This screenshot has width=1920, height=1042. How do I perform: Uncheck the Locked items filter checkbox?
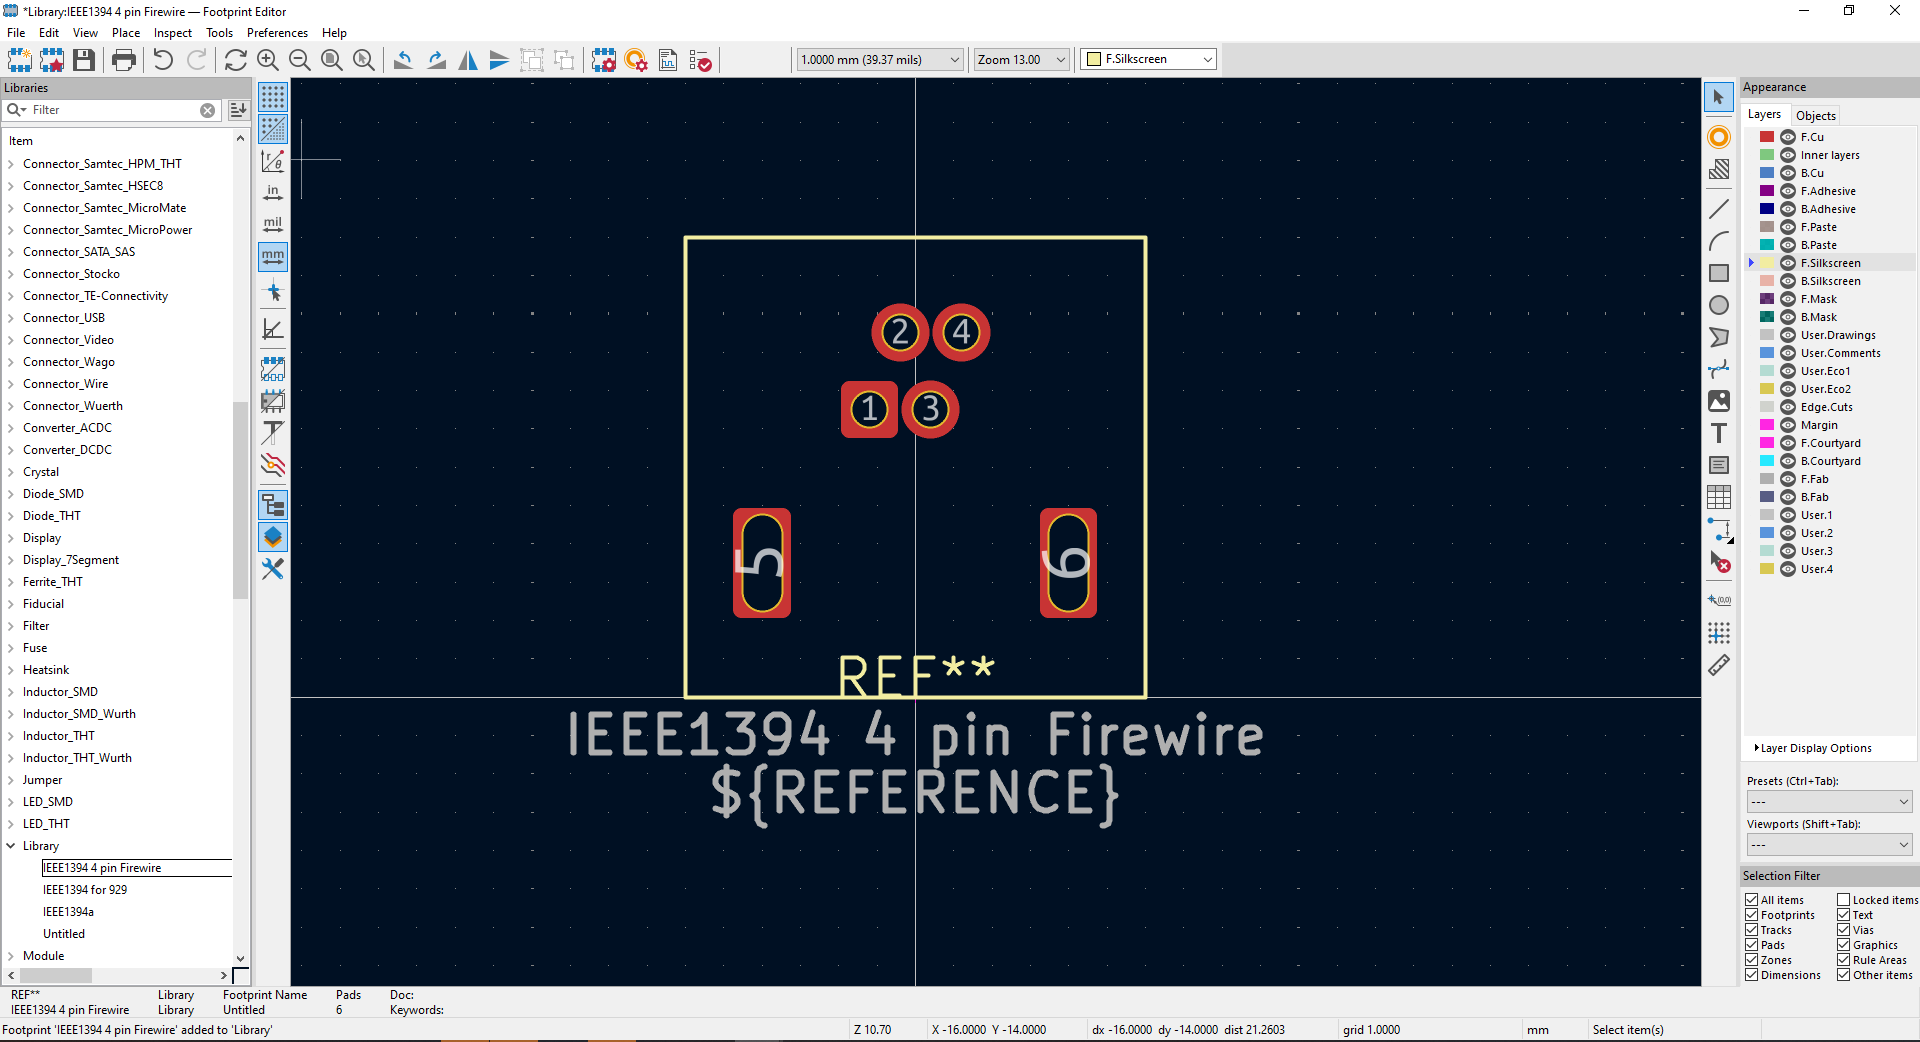(1843, 900)
